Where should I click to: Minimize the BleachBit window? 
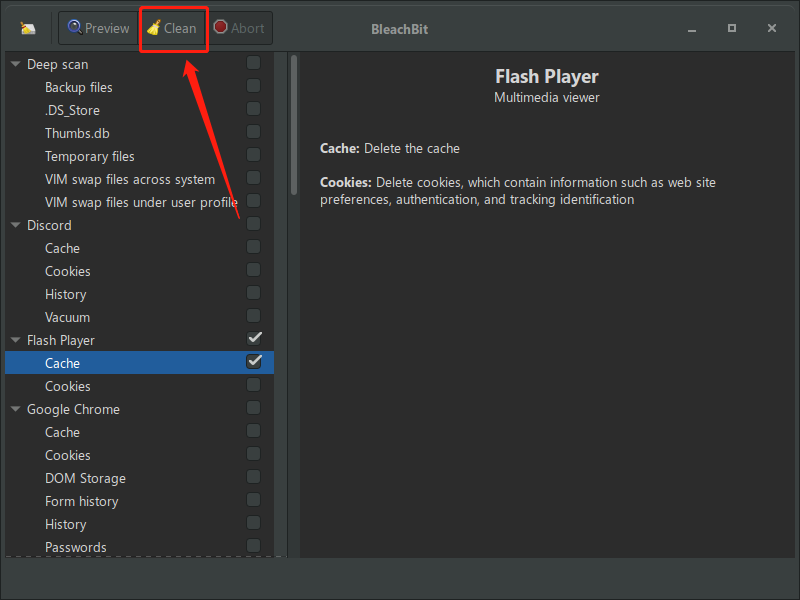point(692,29)
